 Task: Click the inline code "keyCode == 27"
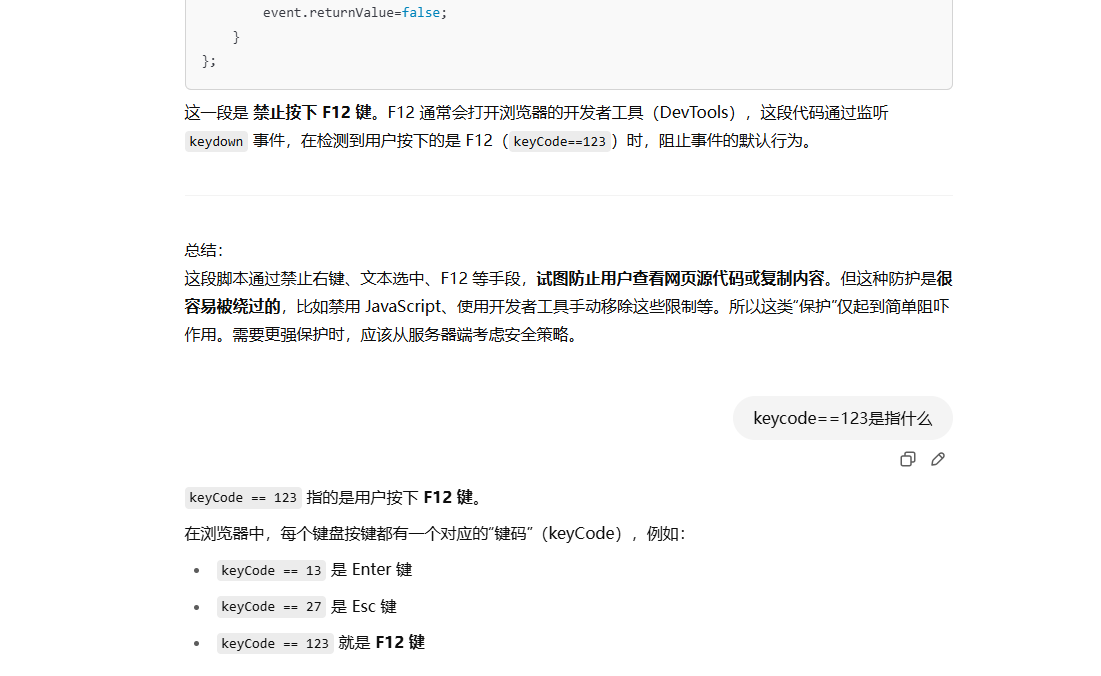(271, 607)
